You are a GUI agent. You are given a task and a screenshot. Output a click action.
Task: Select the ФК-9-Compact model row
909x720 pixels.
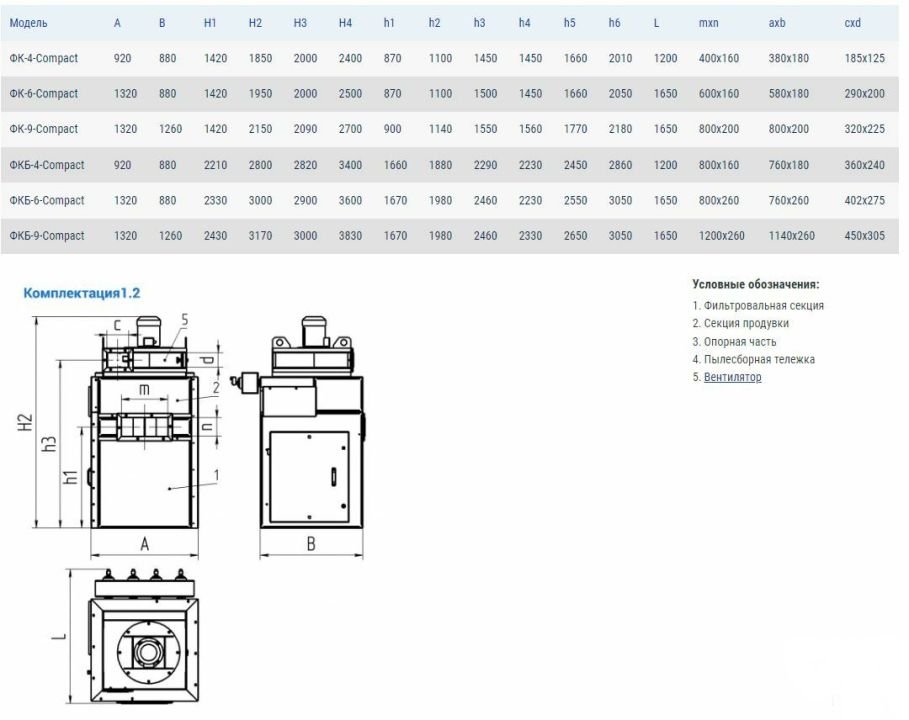(449, 129)
